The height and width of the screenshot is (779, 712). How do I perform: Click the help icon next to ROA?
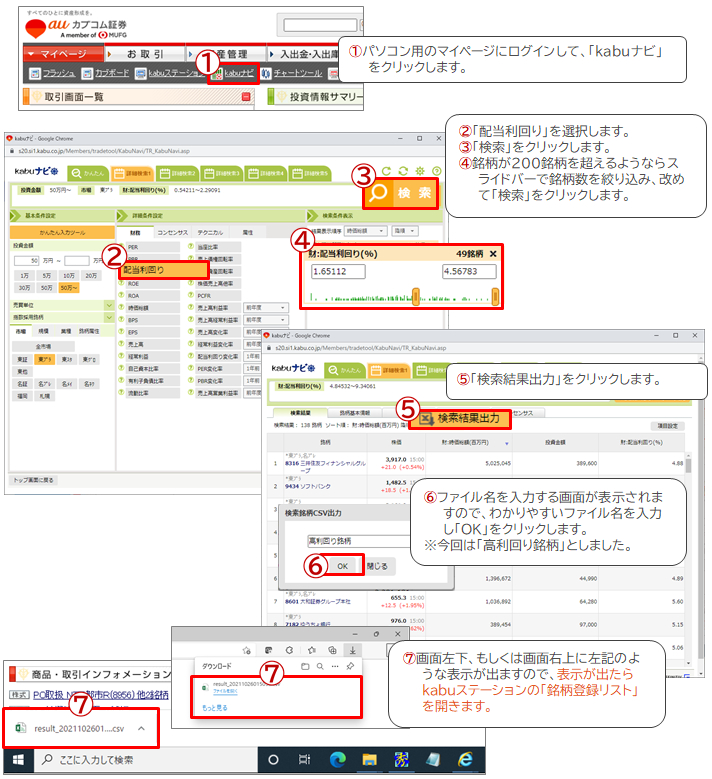121,295
